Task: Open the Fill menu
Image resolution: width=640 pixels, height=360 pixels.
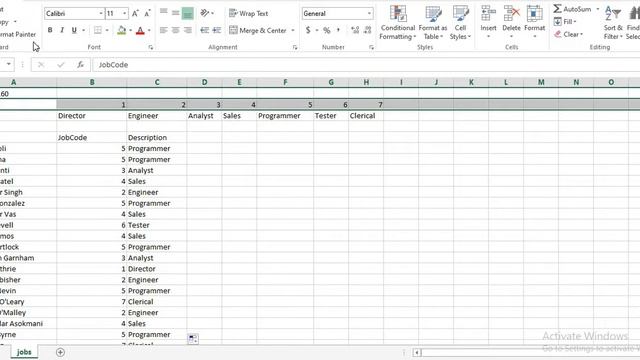Action: (565, 22)
